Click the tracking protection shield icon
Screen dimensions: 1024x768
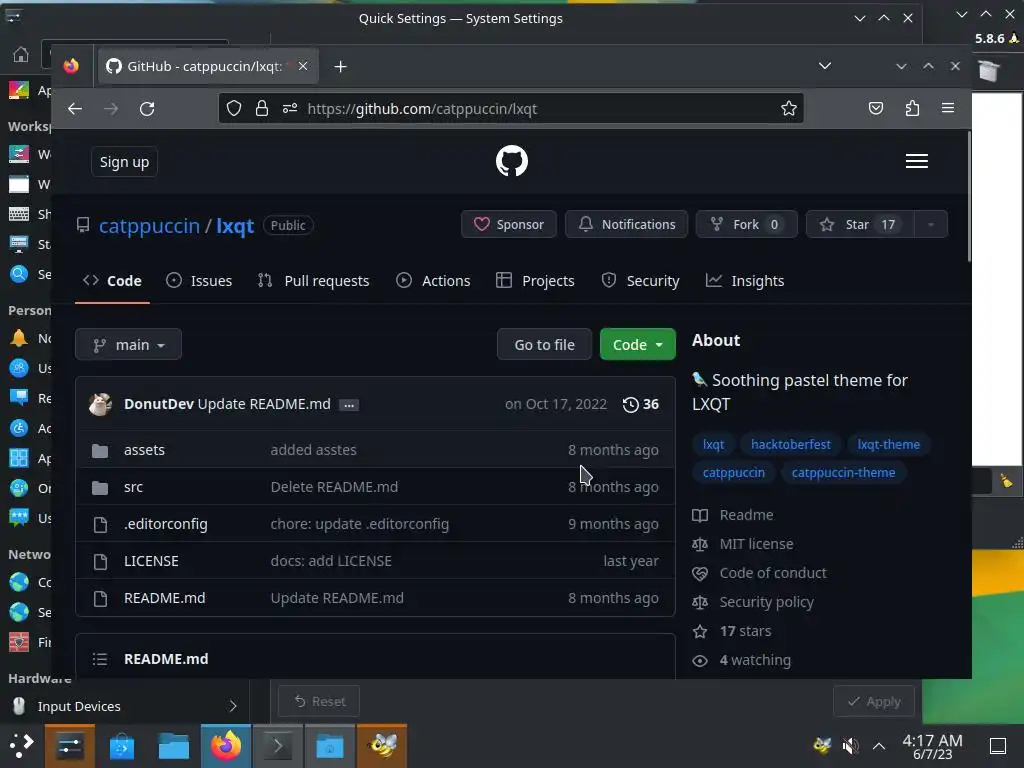coord(234,108)
